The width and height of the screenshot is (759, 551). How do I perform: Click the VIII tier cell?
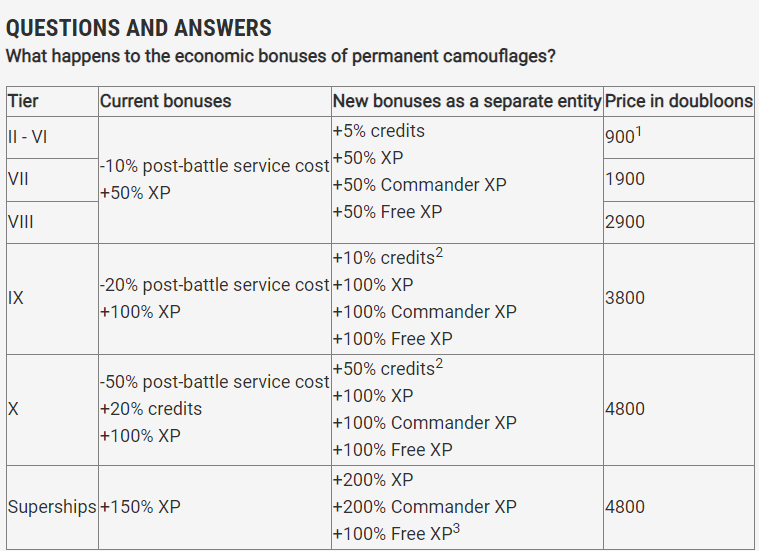coord(20,222)
